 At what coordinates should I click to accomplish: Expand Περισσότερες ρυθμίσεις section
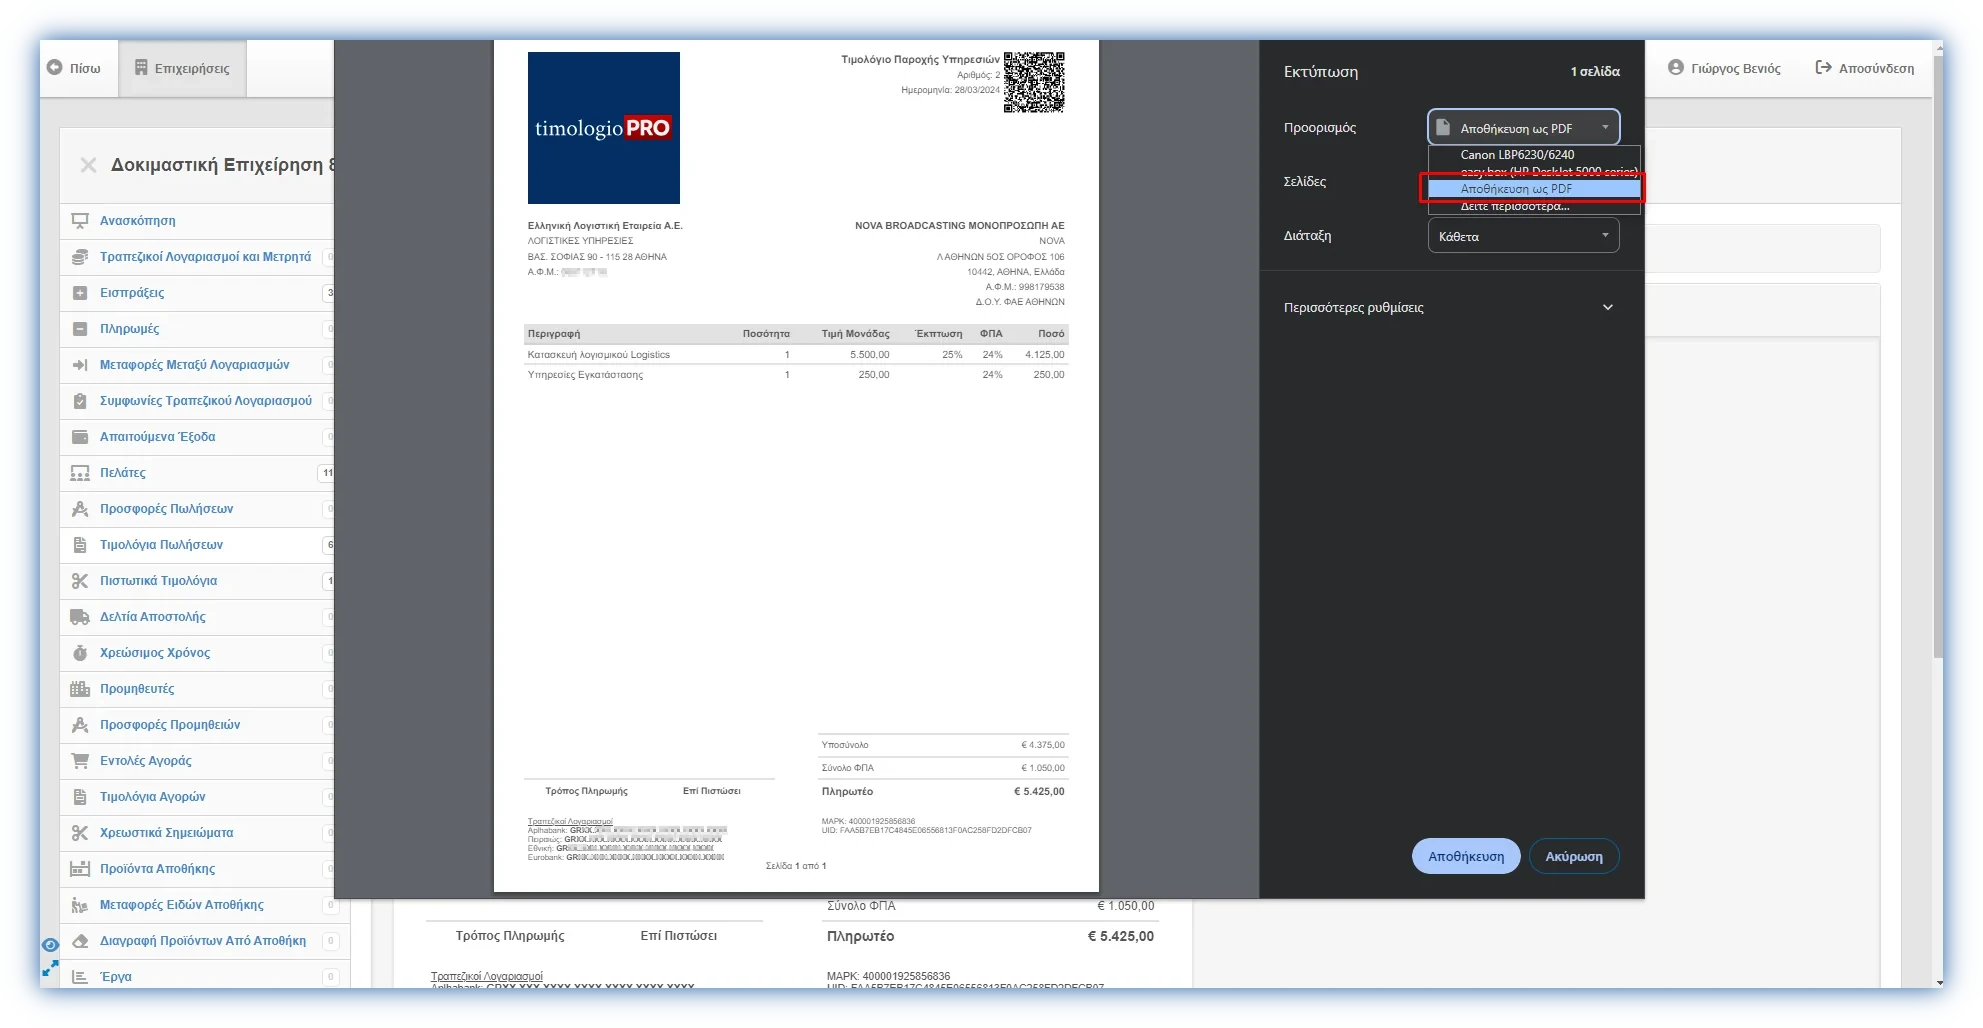click(1607, 308)
